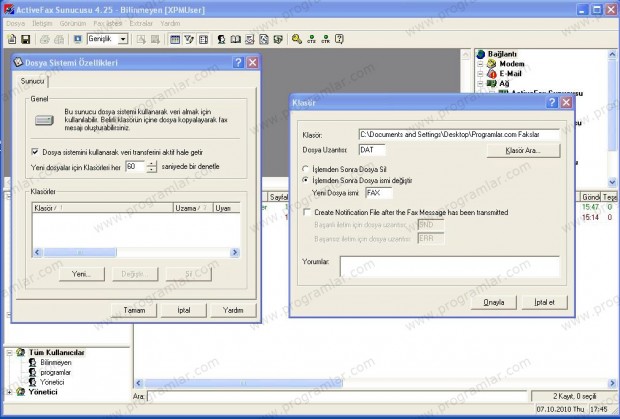This screenshot has width=620, height=419.
Task: Click the yellow key toolbar icon
Action: [297, 39]
